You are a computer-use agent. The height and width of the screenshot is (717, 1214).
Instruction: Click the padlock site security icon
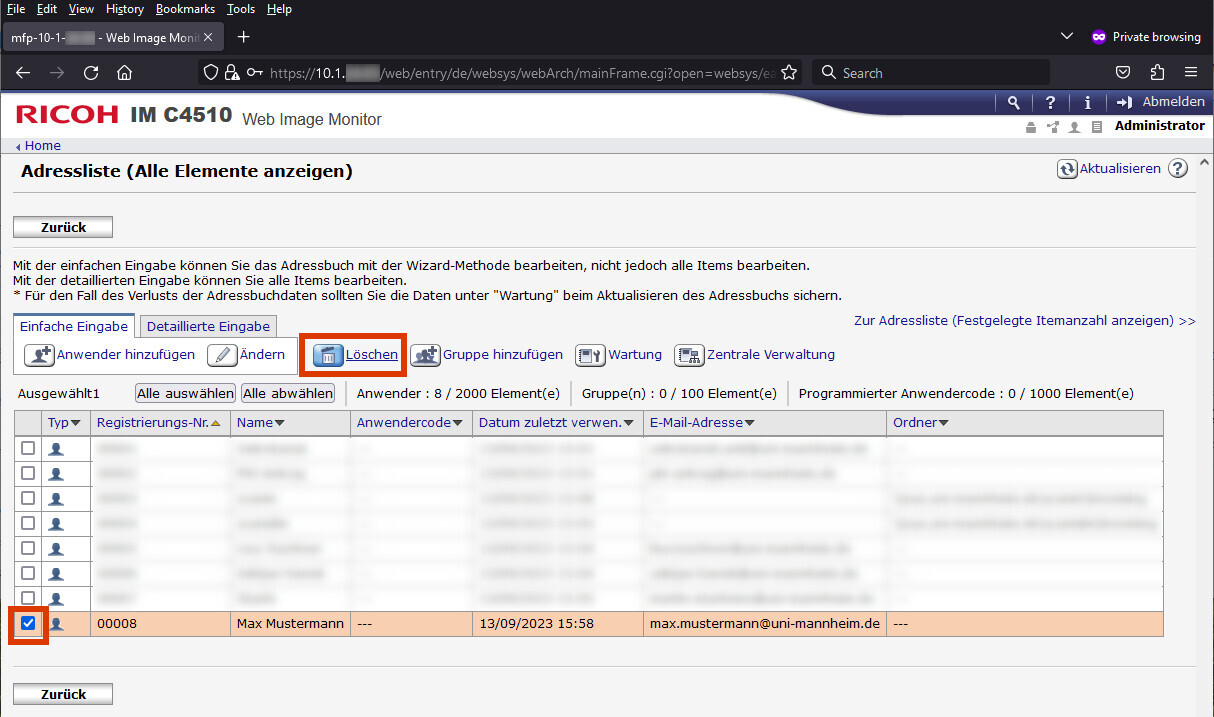[x=232, y=73]
